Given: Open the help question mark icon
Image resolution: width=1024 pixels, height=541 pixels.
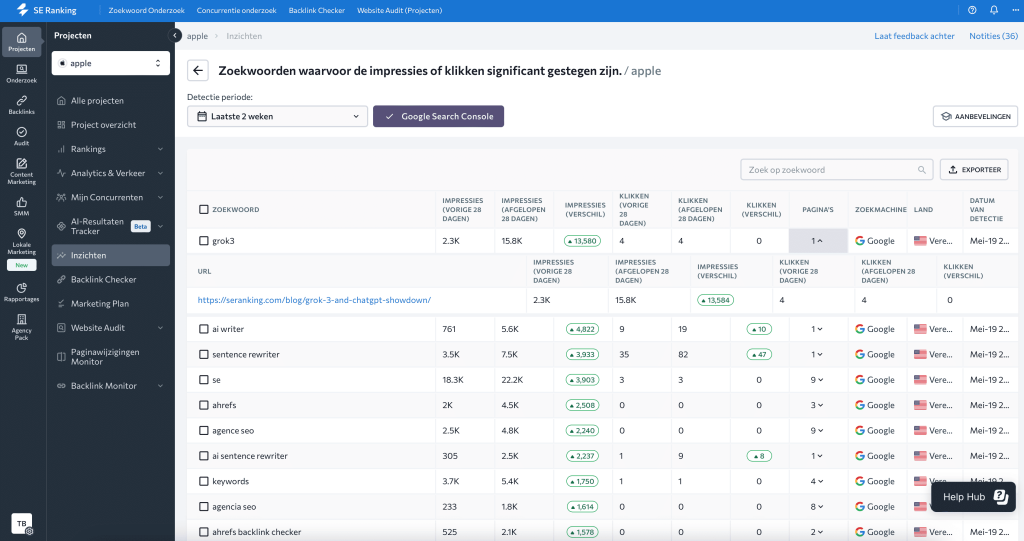Looking at the screenshot, I should click(972, 10).
